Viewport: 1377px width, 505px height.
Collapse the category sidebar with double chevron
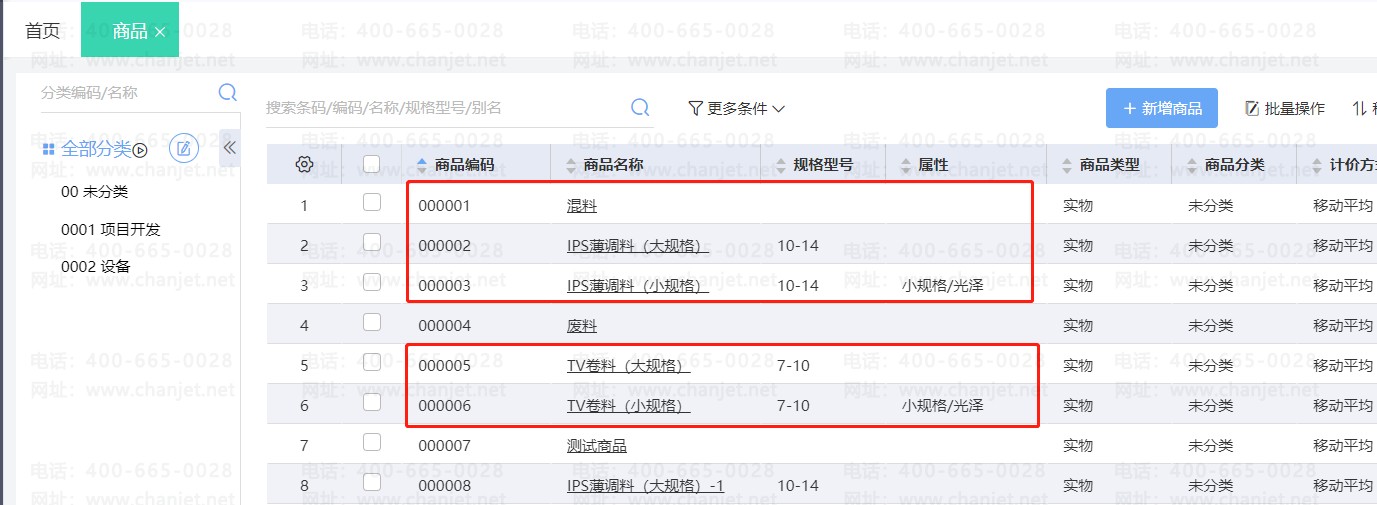coord(229,148)
